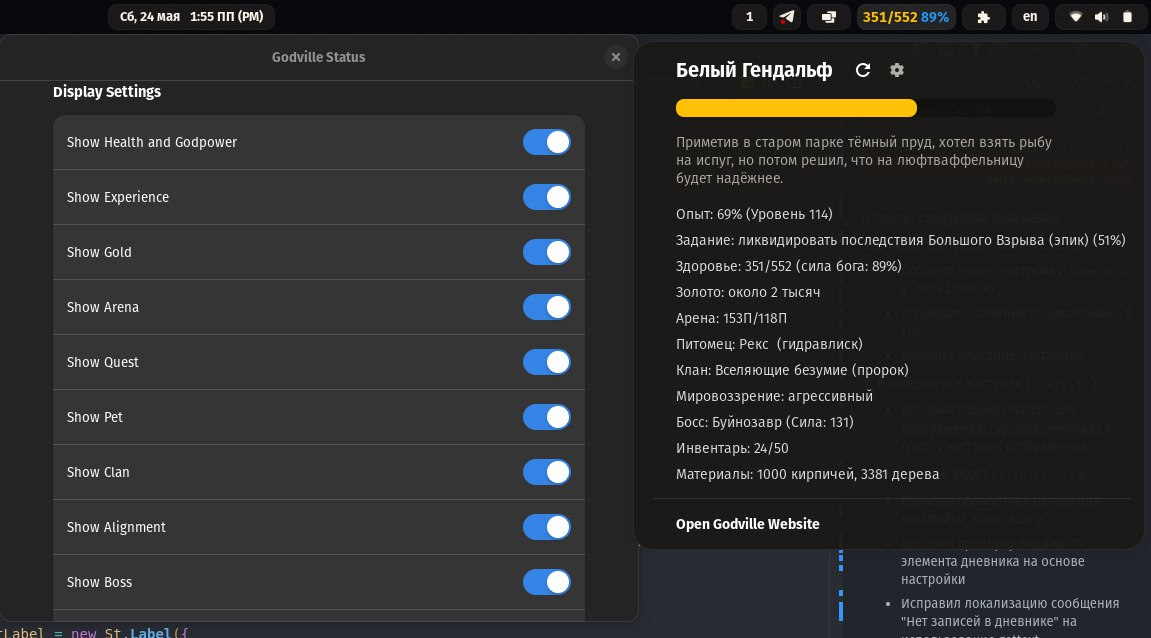Switch off Show Arena
The height and width of the screenshot is (638, 1151).
tap(546, 307)
